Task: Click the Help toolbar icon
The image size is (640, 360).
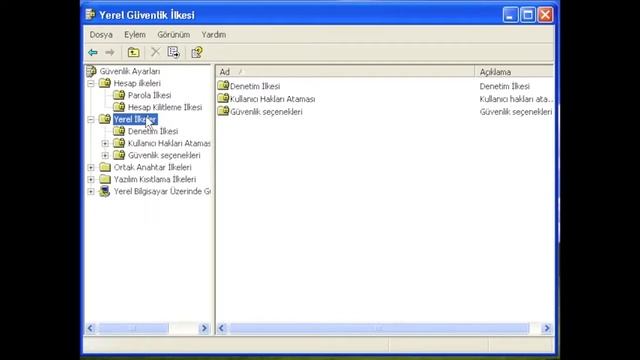Action: [197, 52]
